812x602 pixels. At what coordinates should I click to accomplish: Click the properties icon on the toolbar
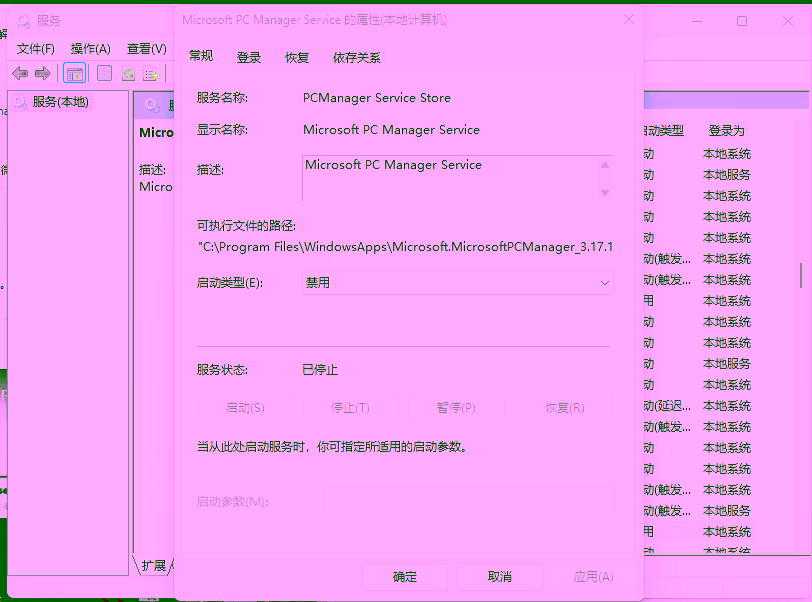tap(104, 72)
